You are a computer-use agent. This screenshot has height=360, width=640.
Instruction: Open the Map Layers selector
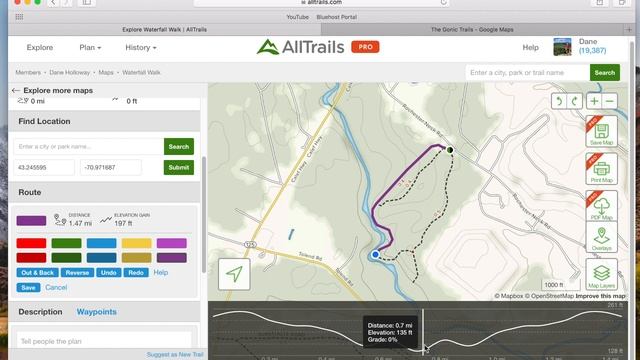[601, 274]
